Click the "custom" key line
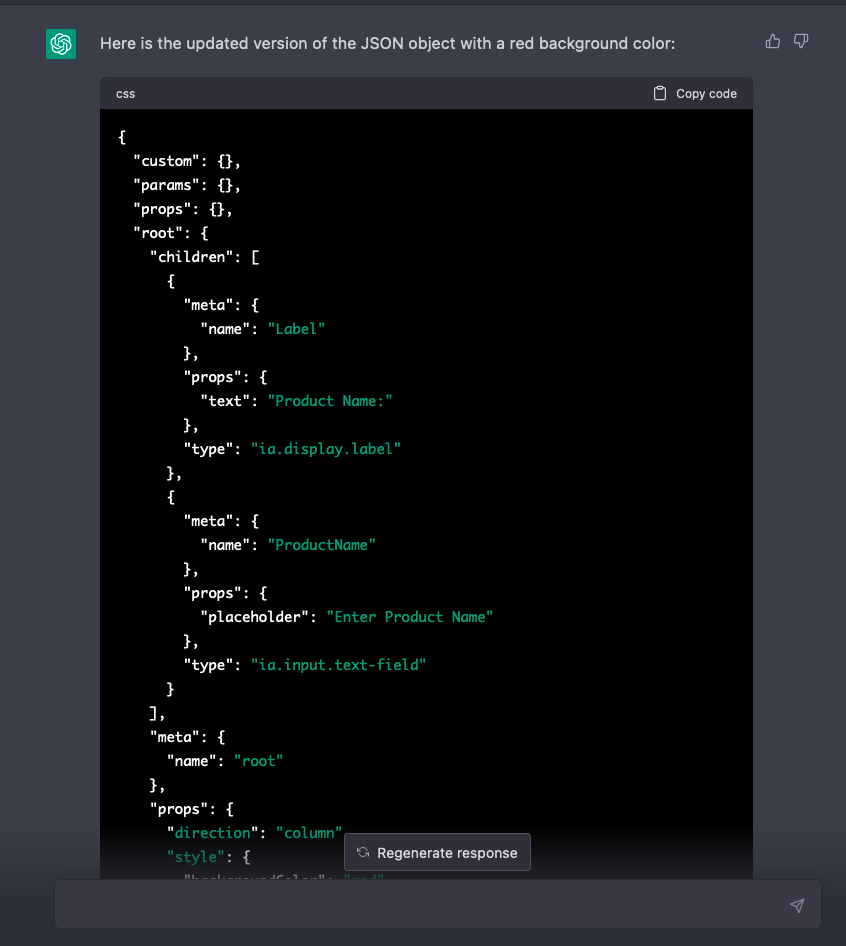 [x=187, y=161]
